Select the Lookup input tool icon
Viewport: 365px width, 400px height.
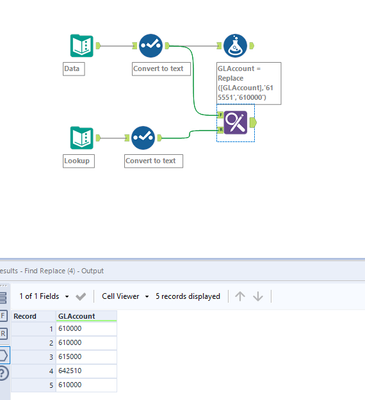tap(82, 138)
